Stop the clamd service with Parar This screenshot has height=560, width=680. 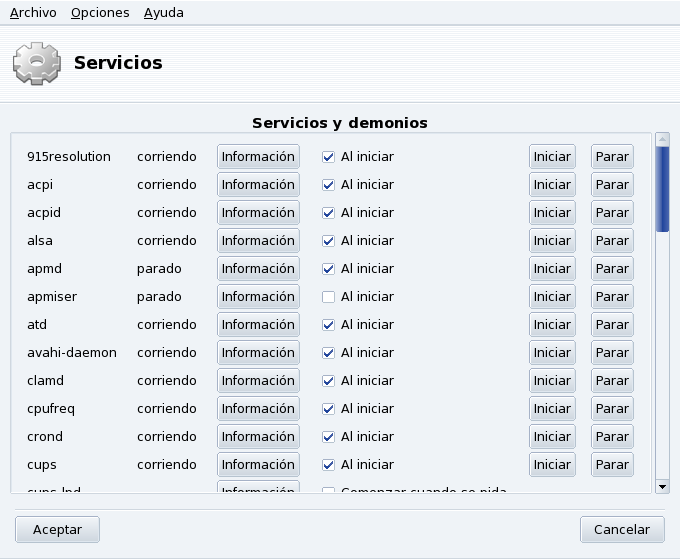pos(611,381)
